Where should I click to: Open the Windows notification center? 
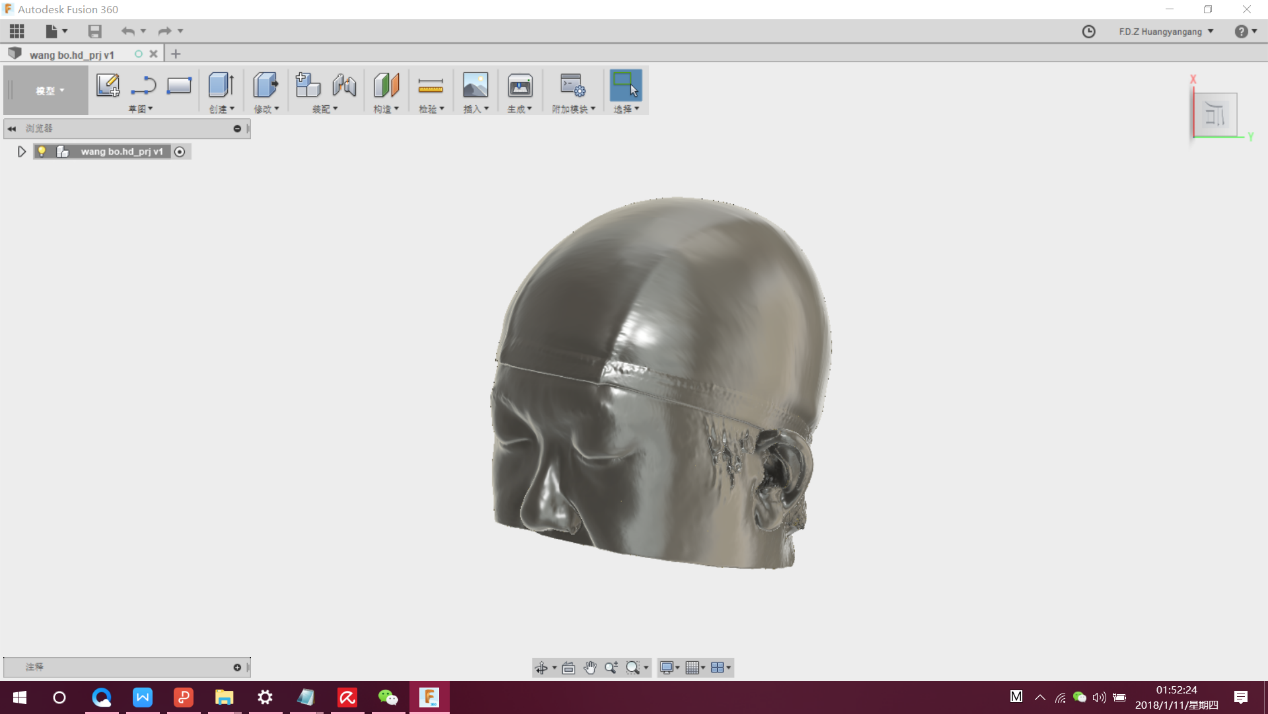1241,697
